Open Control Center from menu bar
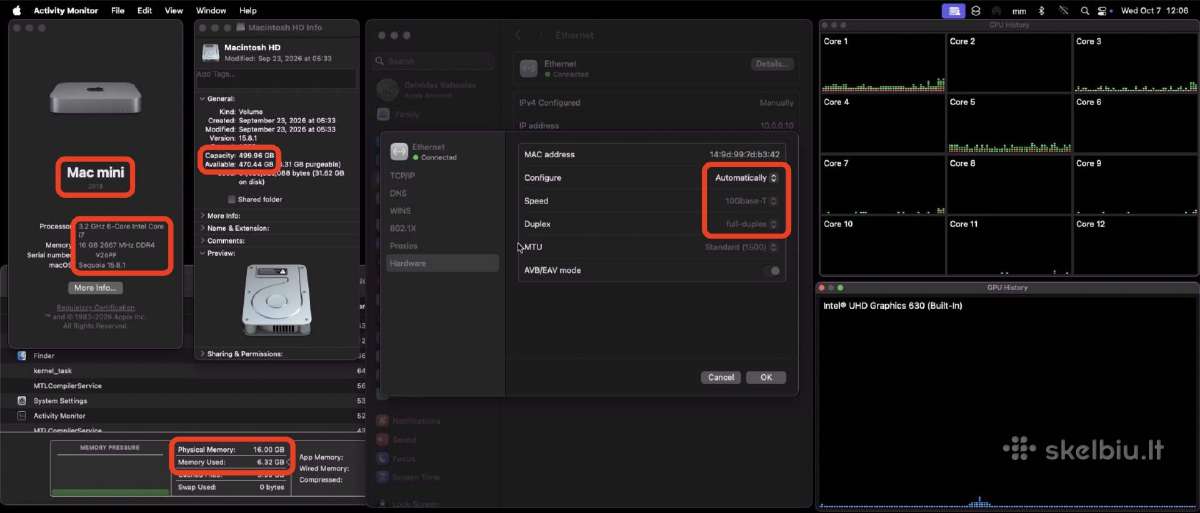This screenshot has width=1200, height=513. pos(1104,10)
